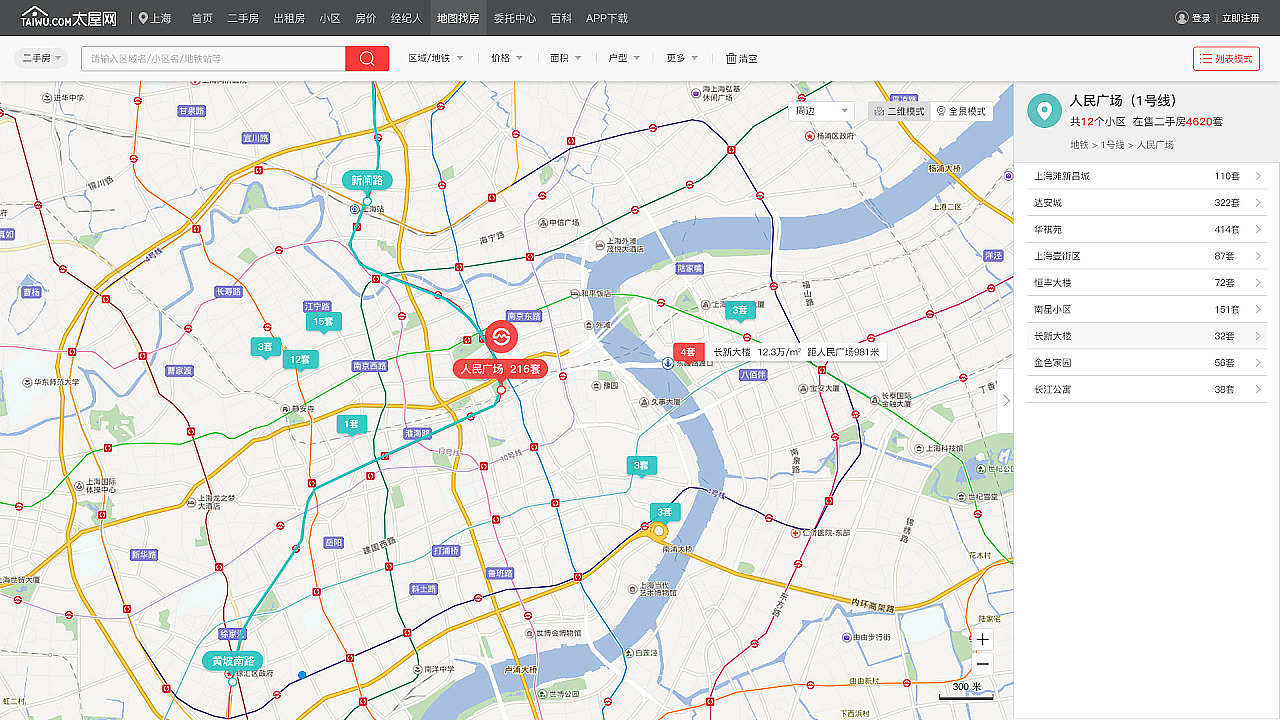Screen dimensions: 1280x720
Task: Click the 15套 map marker
Action: (x=323, y=322)
